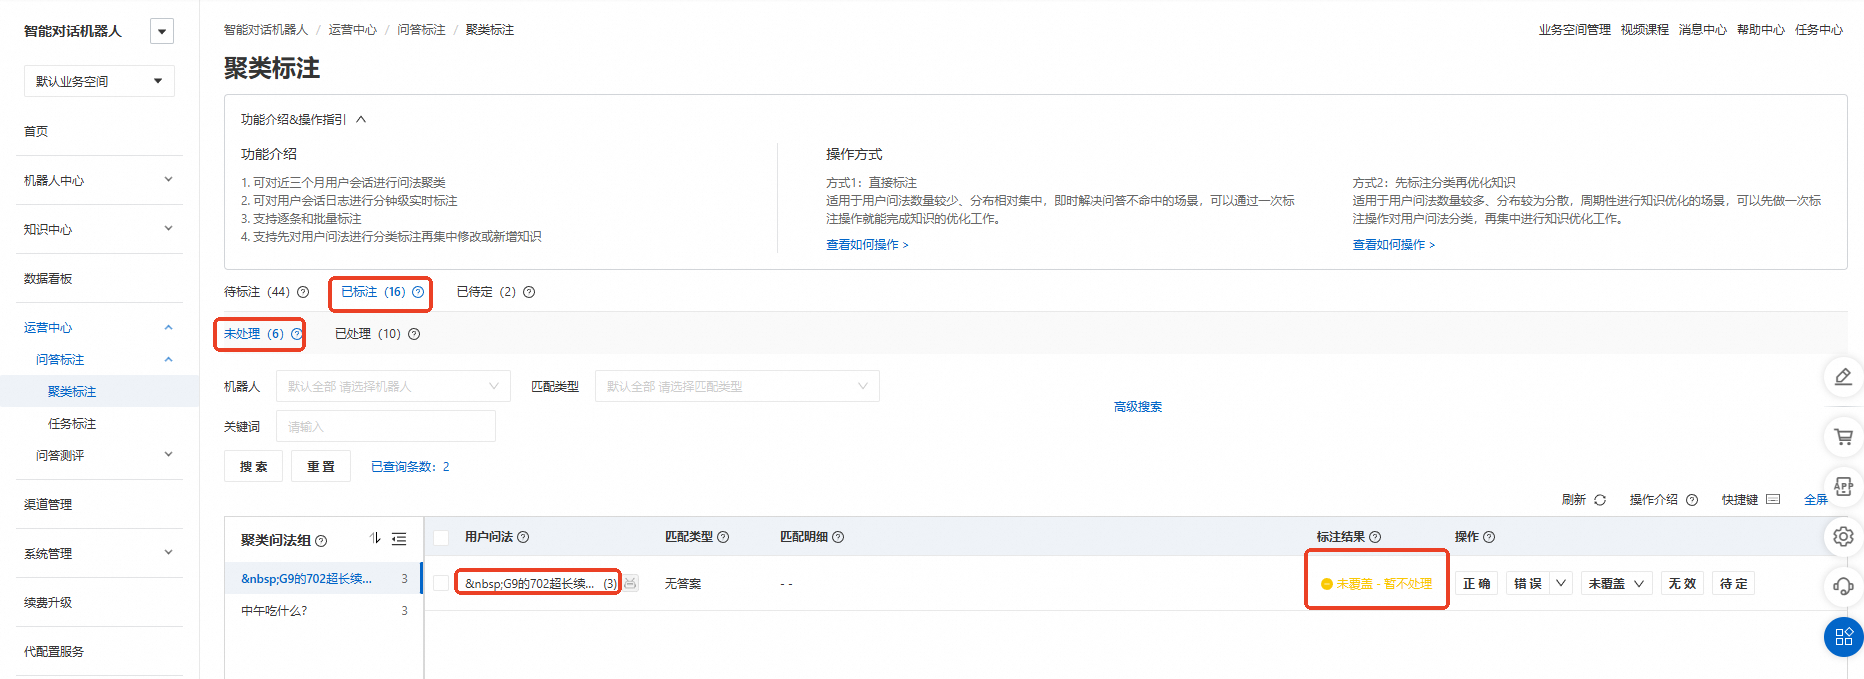This screenshot has width=1864, height=679.
Task: Open the shopping cart floating icon
Action: pyautogui.click(x=1844, y=436)
